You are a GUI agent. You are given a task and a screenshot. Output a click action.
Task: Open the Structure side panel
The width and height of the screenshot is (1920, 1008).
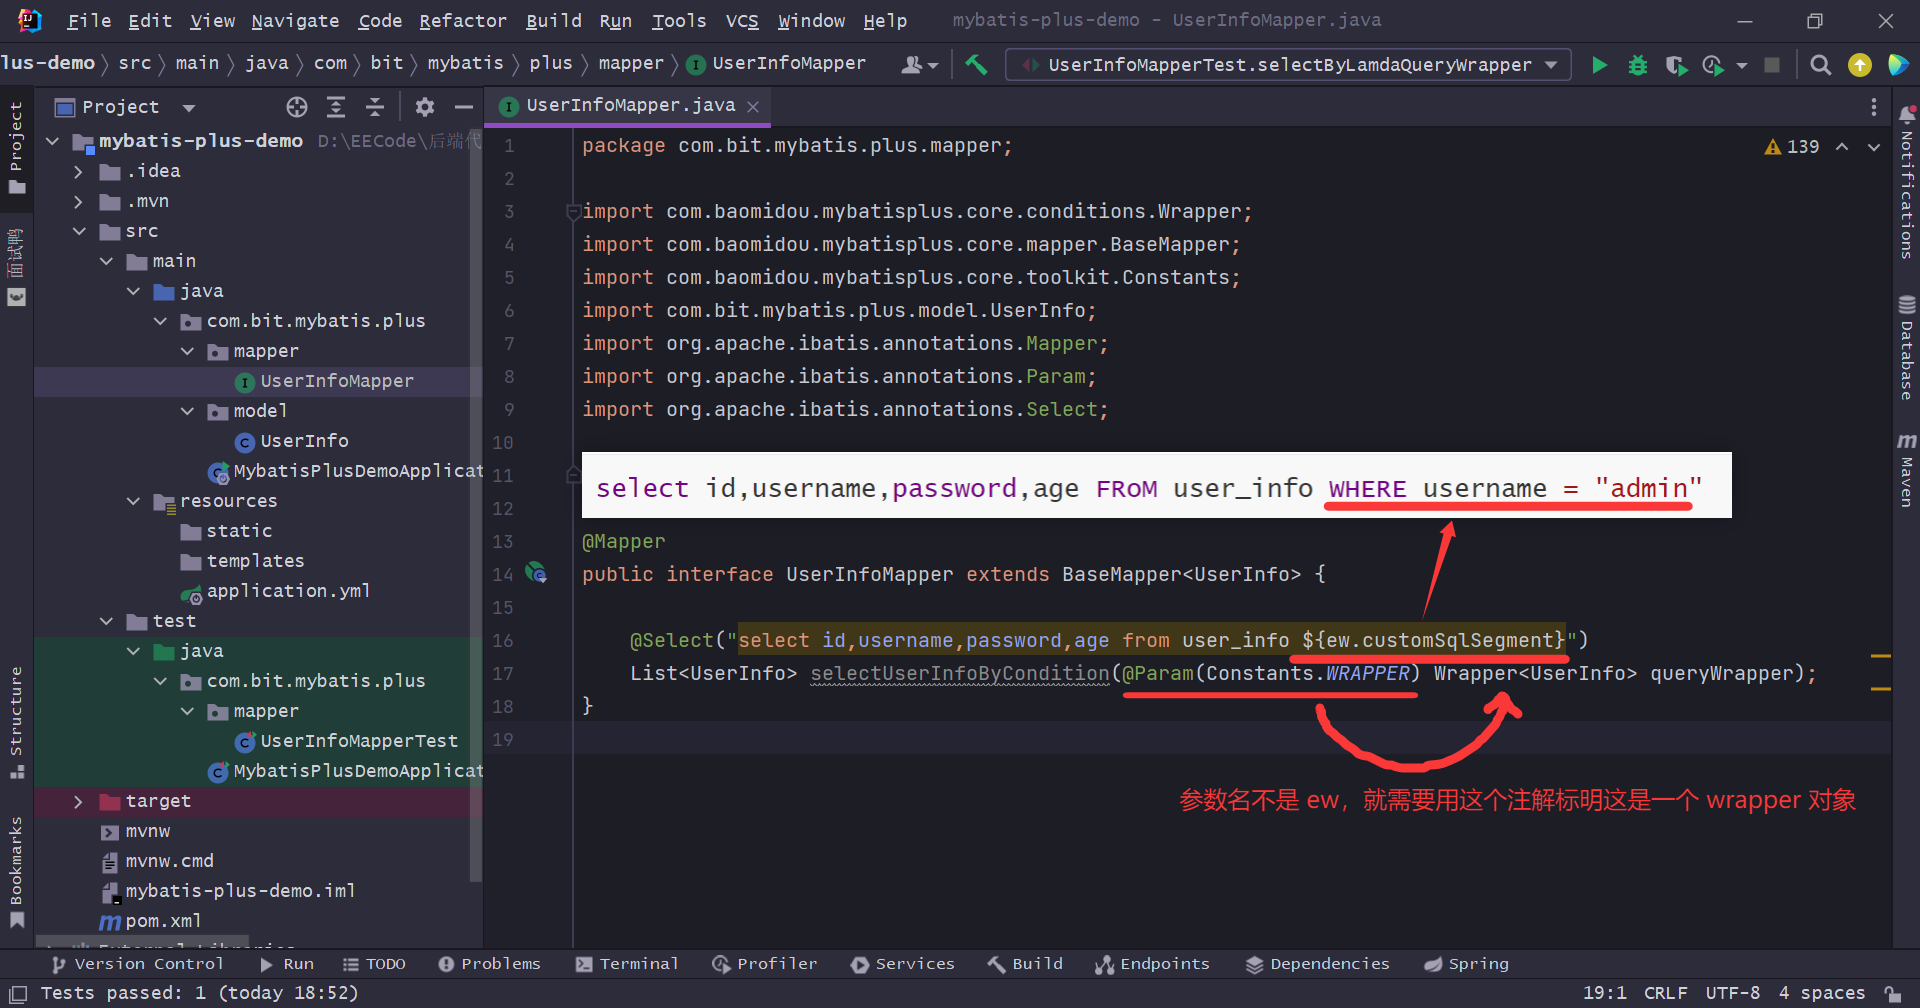16,722
